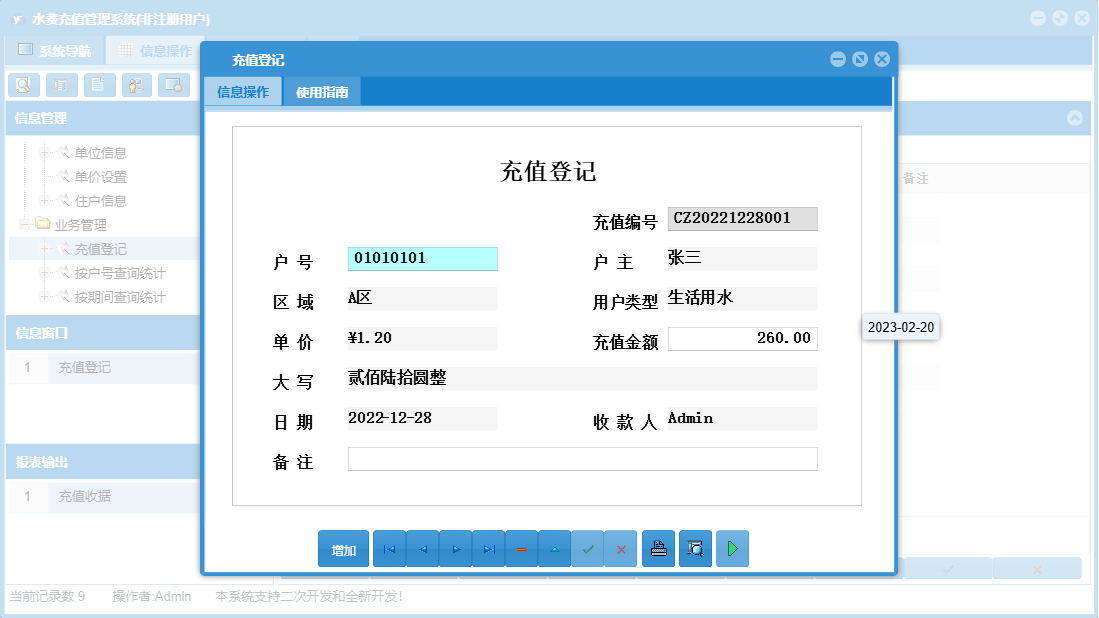Collapse the 信息管理 panel header
Viewport: 1099px width, 618px height.
tap(100, 119)
